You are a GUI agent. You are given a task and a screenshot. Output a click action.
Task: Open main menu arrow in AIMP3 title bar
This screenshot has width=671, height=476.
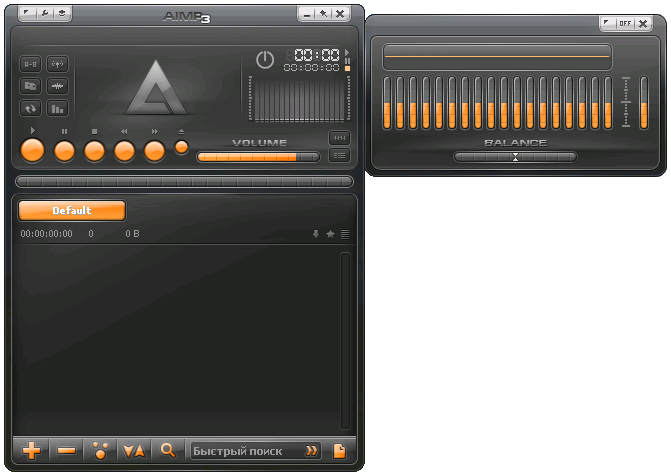tap(27, 13)
